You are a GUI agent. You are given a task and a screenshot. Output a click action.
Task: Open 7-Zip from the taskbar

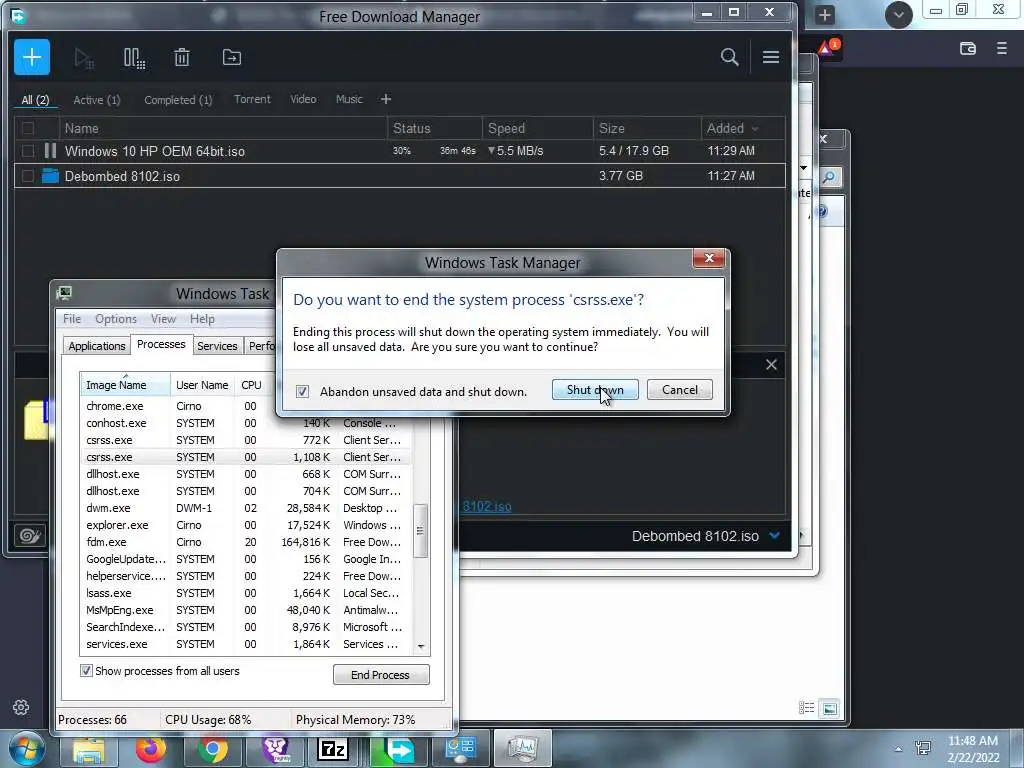[332, 750]
